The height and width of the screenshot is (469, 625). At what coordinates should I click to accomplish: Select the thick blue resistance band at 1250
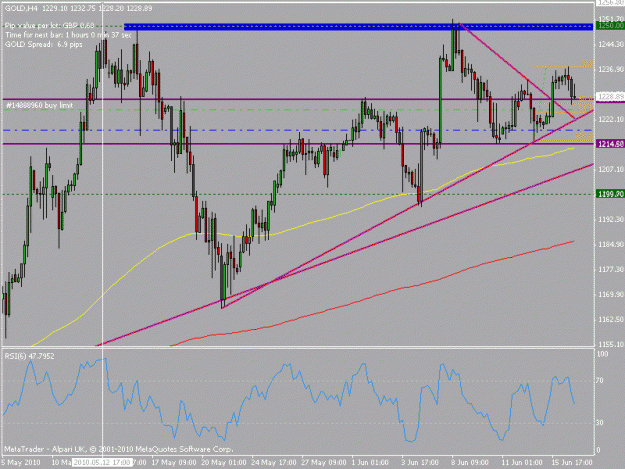pyautogui.click(x=359, y=27)
